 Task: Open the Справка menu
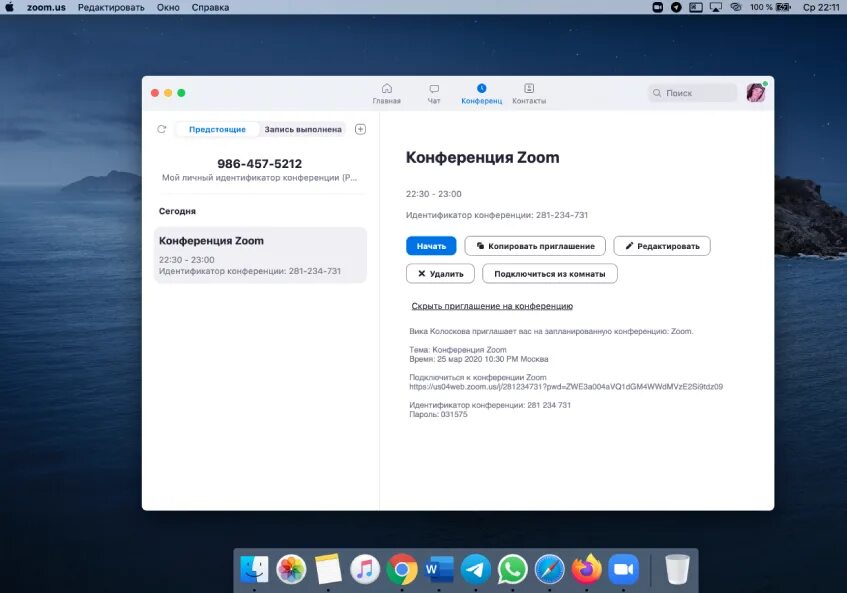coord(210,7)
